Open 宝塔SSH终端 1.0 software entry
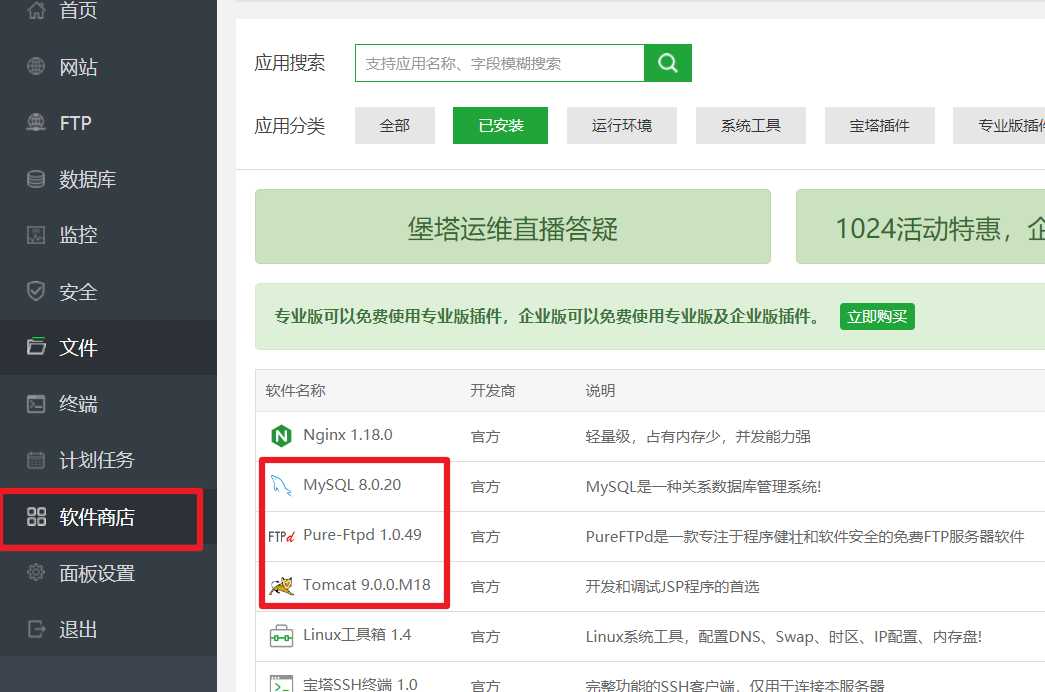 360,684
